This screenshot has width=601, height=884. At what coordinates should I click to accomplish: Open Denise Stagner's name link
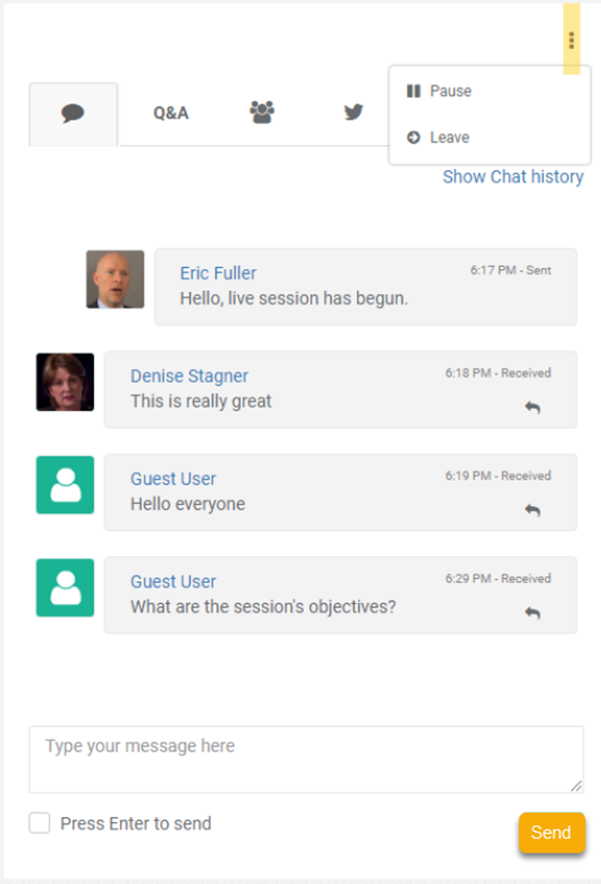point(189,376)
